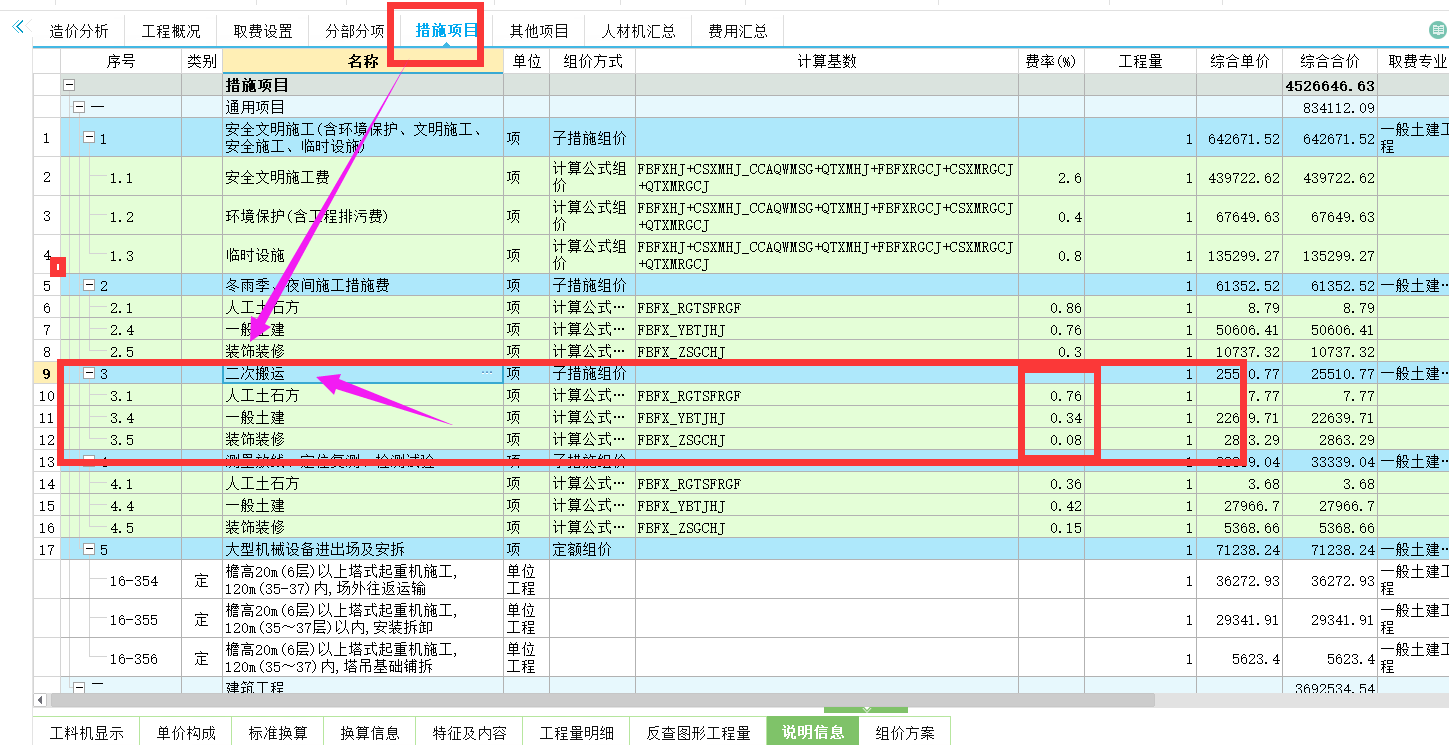This screenshot has width=1449, height=745.
Task: Open the 标准换算 bottom tab
Action: (278, 732)
